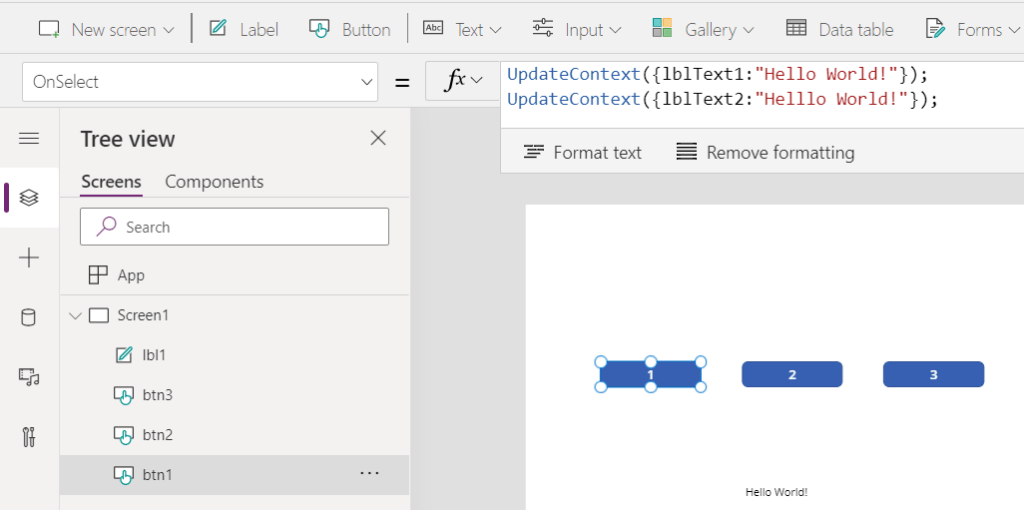The width and height of the screenshot is (1024, 510).
Task: Open the more options ellipsis for btn1
Action: click(x=369, y=473)
